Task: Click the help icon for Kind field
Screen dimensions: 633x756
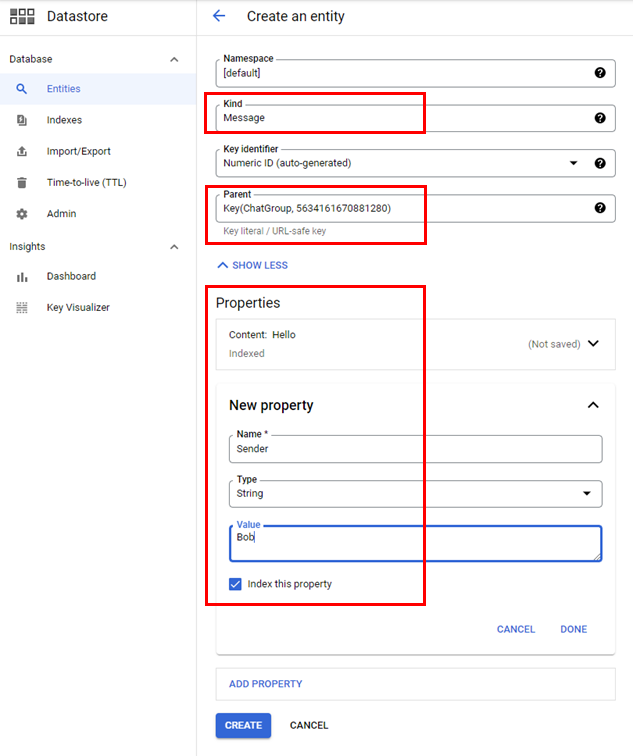Action: [x=600, y=118]
